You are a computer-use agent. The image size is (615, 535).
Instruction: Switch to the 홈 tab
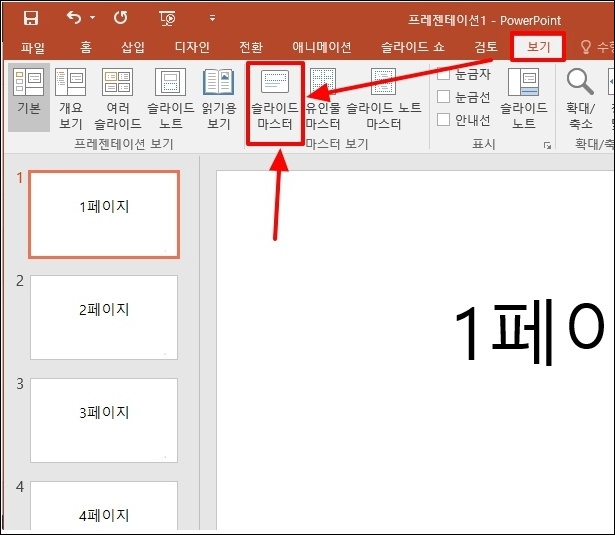tap(86, 47)
